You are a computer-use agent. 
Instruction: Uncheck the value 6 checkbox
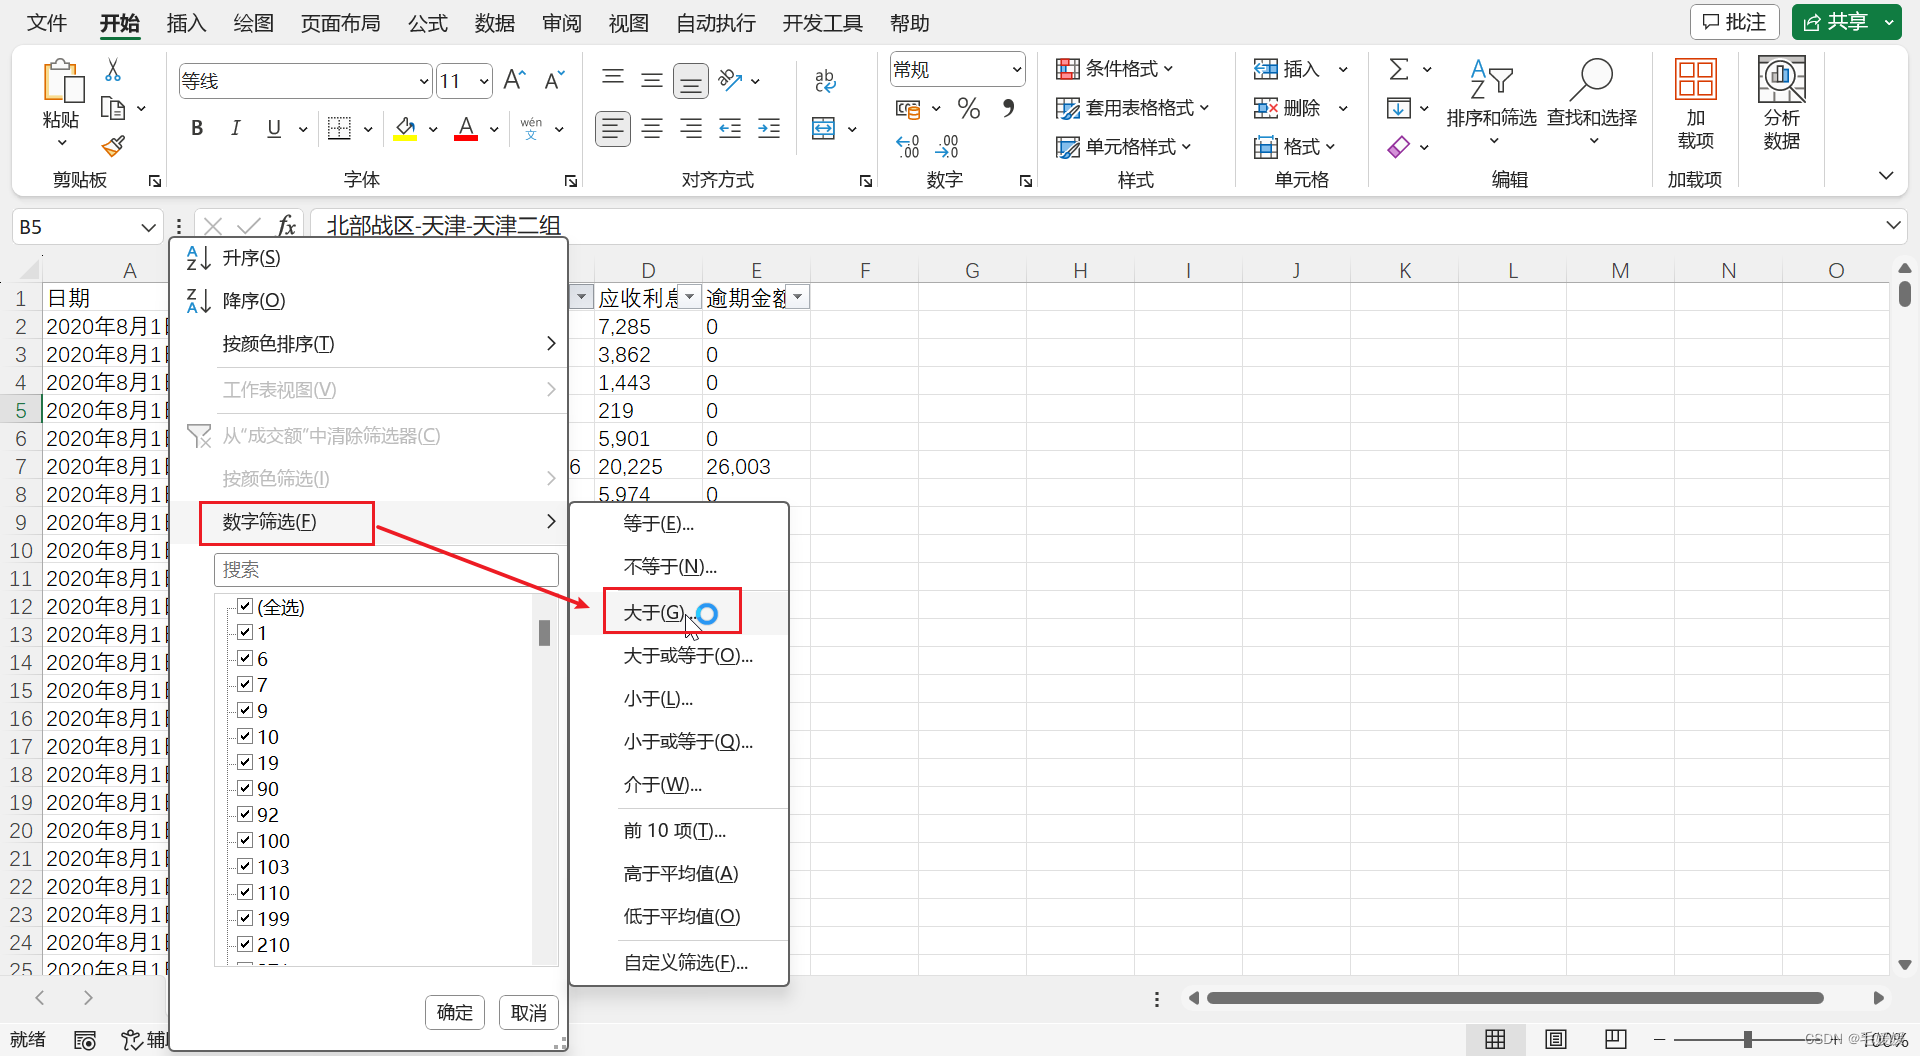pyautogui.click(x=245, y=658)
